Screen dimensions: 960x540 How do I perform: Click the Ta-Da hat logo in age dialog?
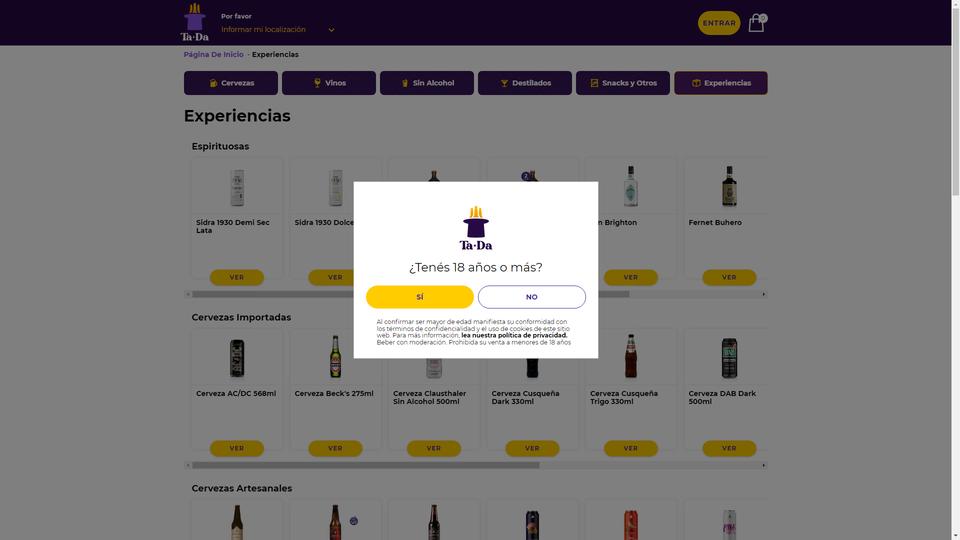point(476,228)
